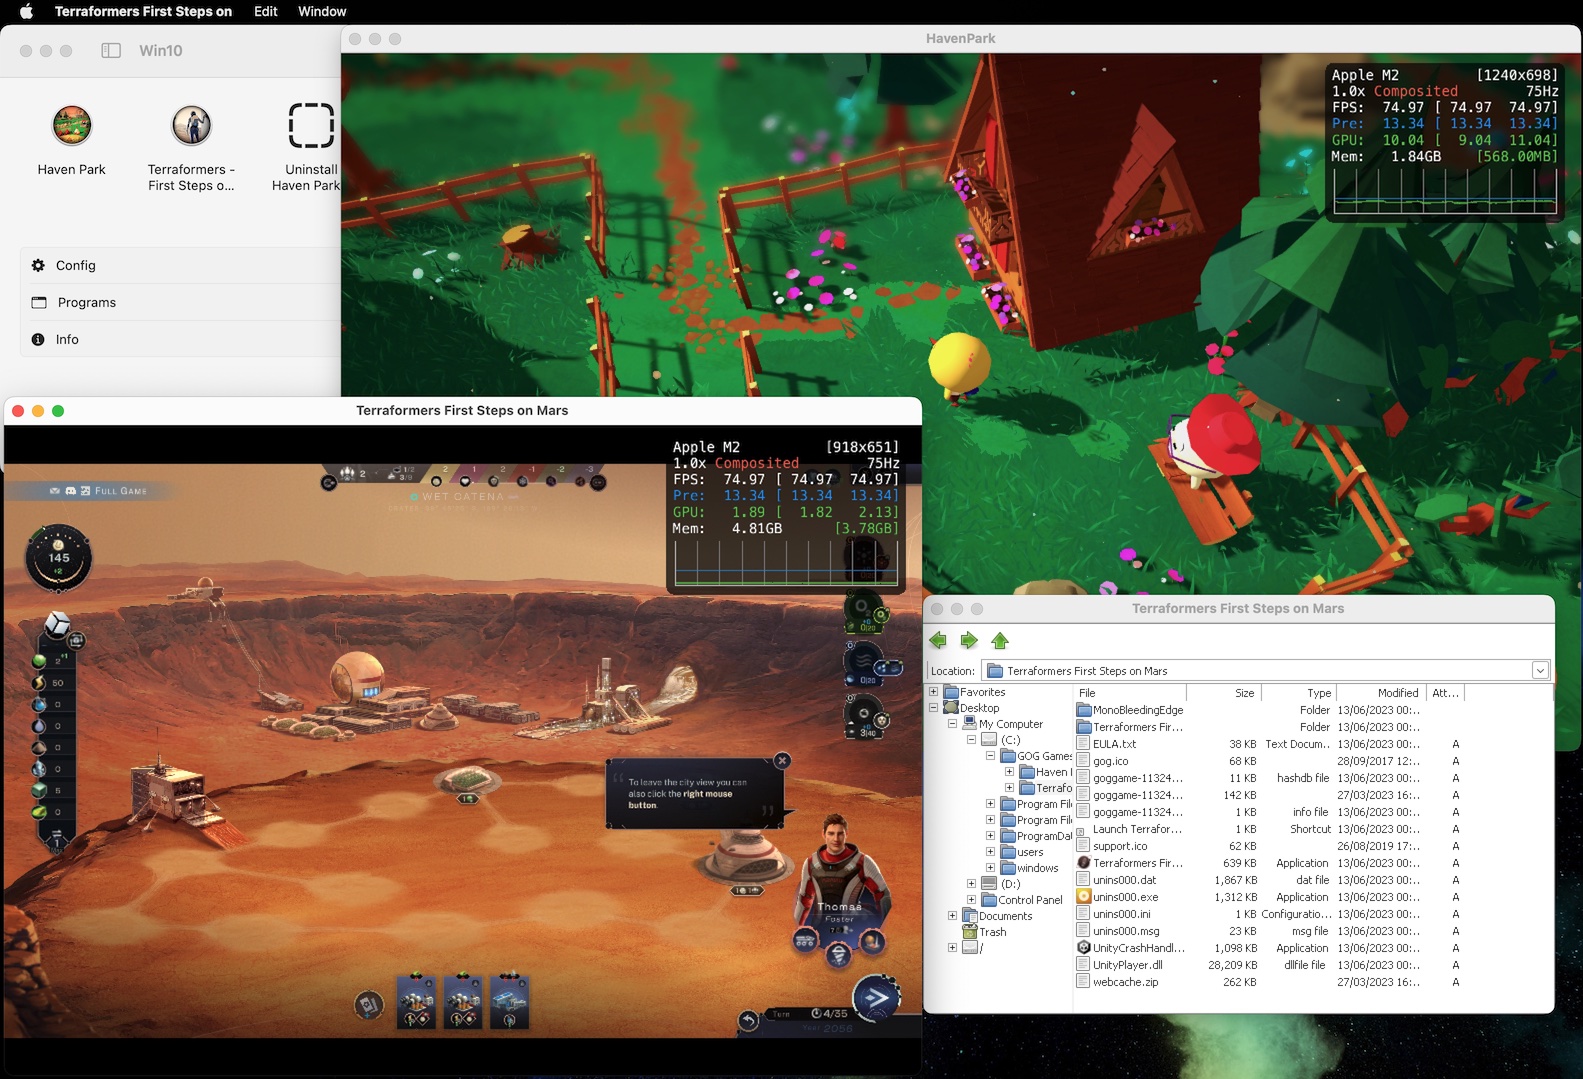
Task: Expand the users folder node
Action: 990,852
